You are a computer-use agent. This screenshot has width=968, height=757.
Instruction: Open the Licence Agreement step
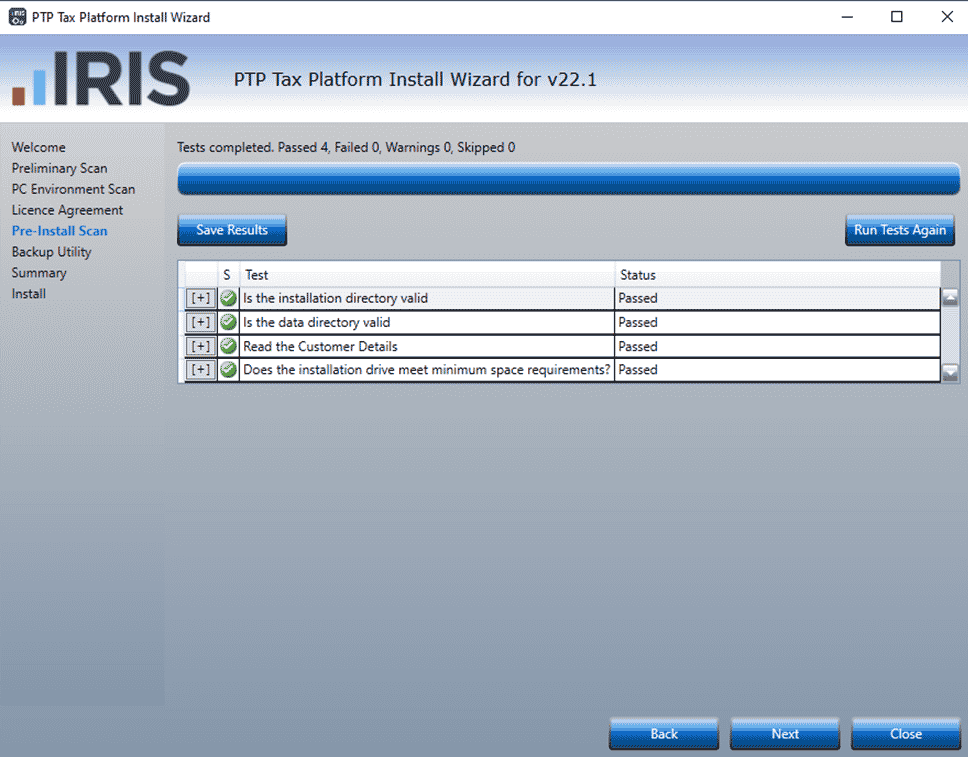coord(67,210)
